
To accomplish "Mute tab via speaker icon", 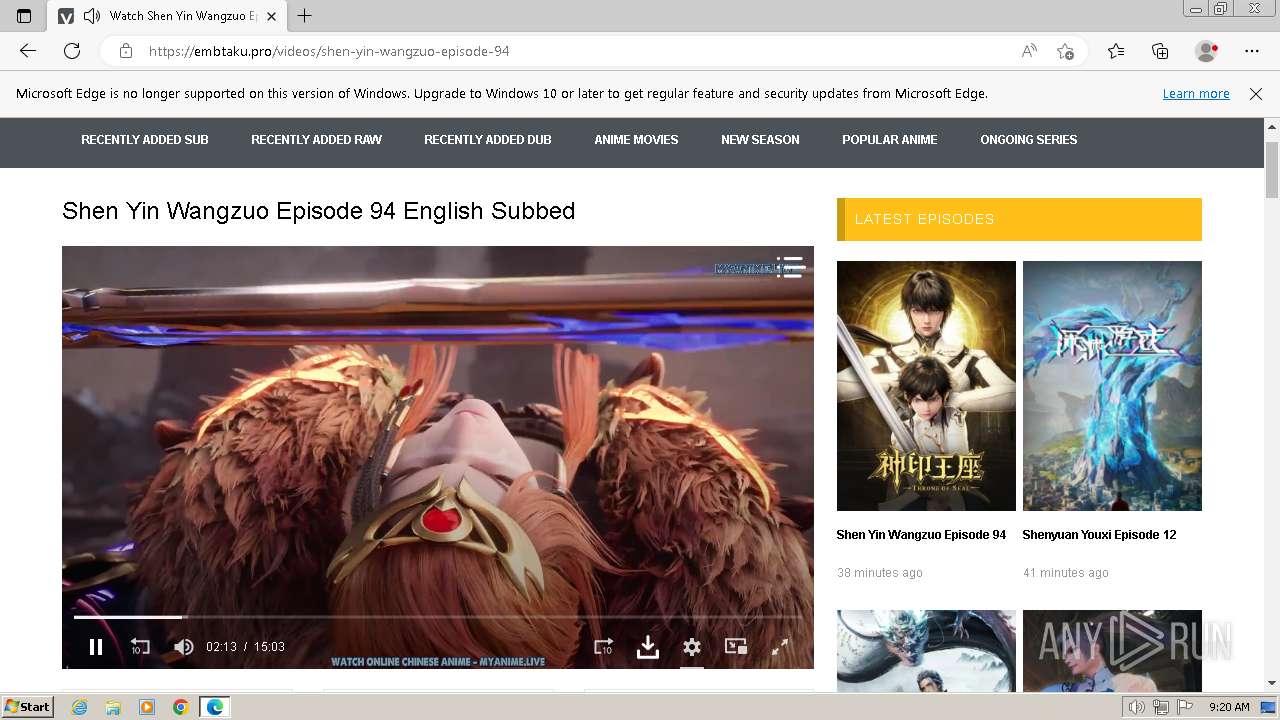I will (92, 15).
